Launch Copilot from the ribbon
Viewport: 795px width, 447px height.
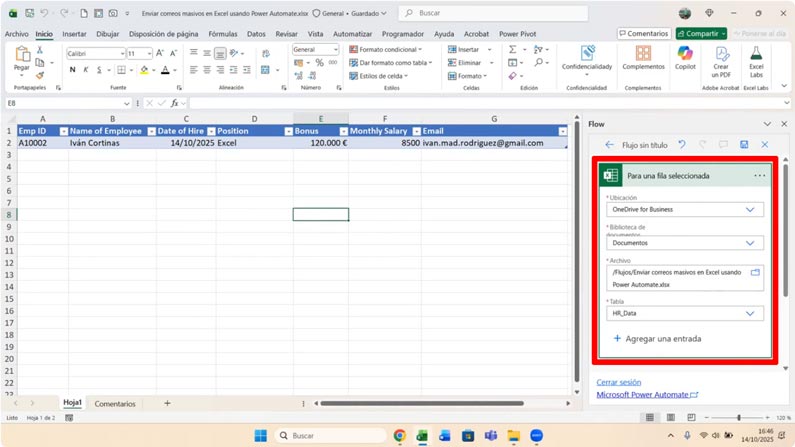(x=685, y=53)
